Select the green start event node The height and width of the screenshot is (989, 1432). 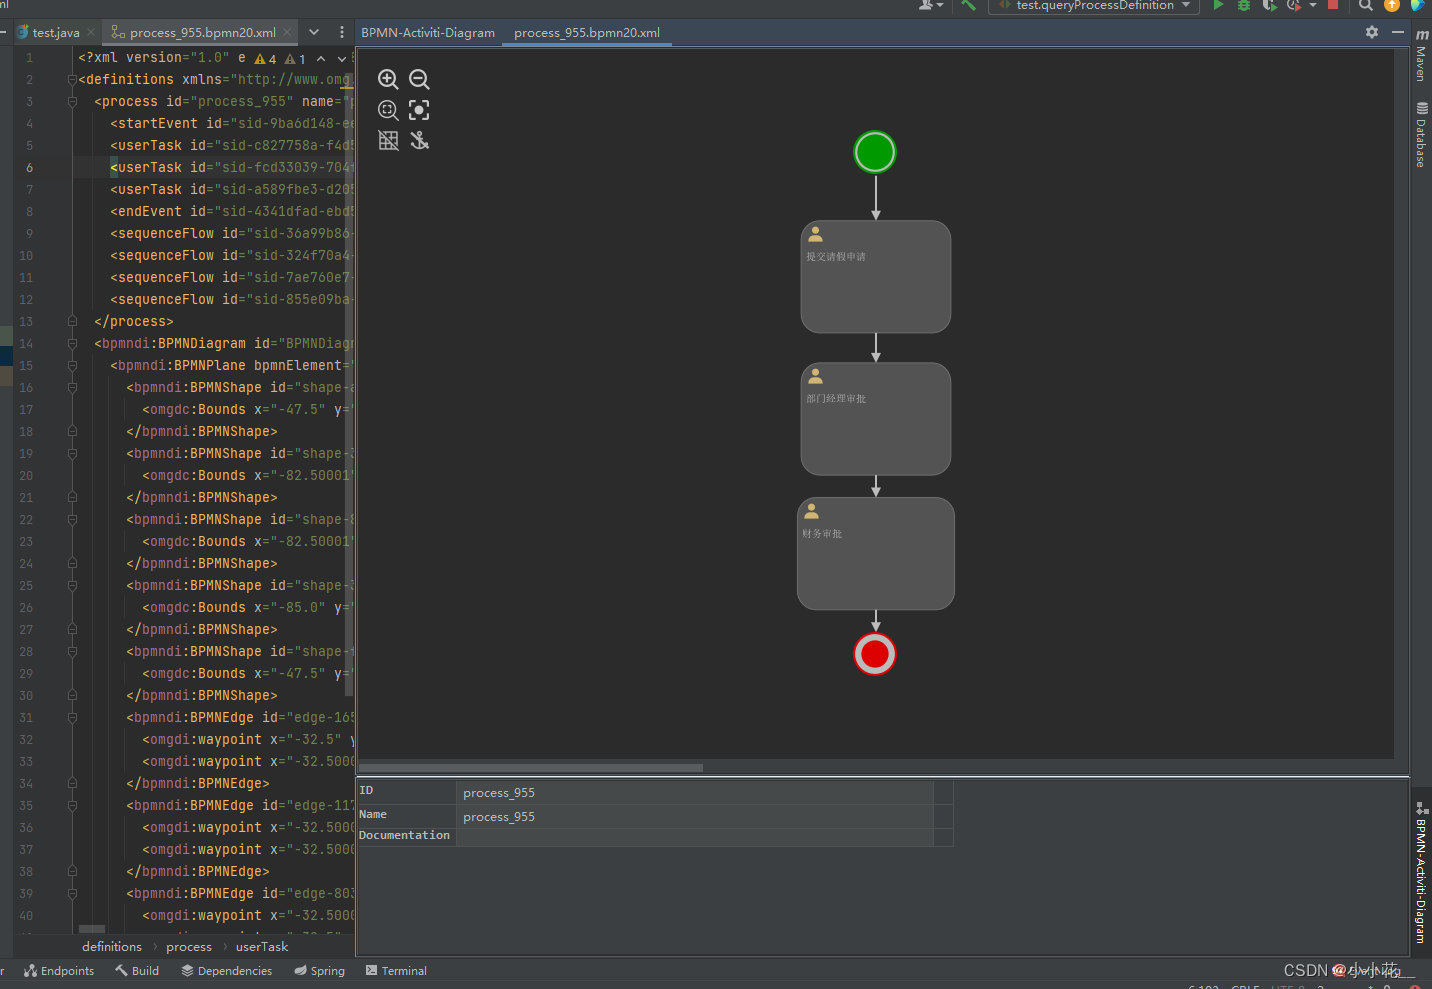point(875,152)
